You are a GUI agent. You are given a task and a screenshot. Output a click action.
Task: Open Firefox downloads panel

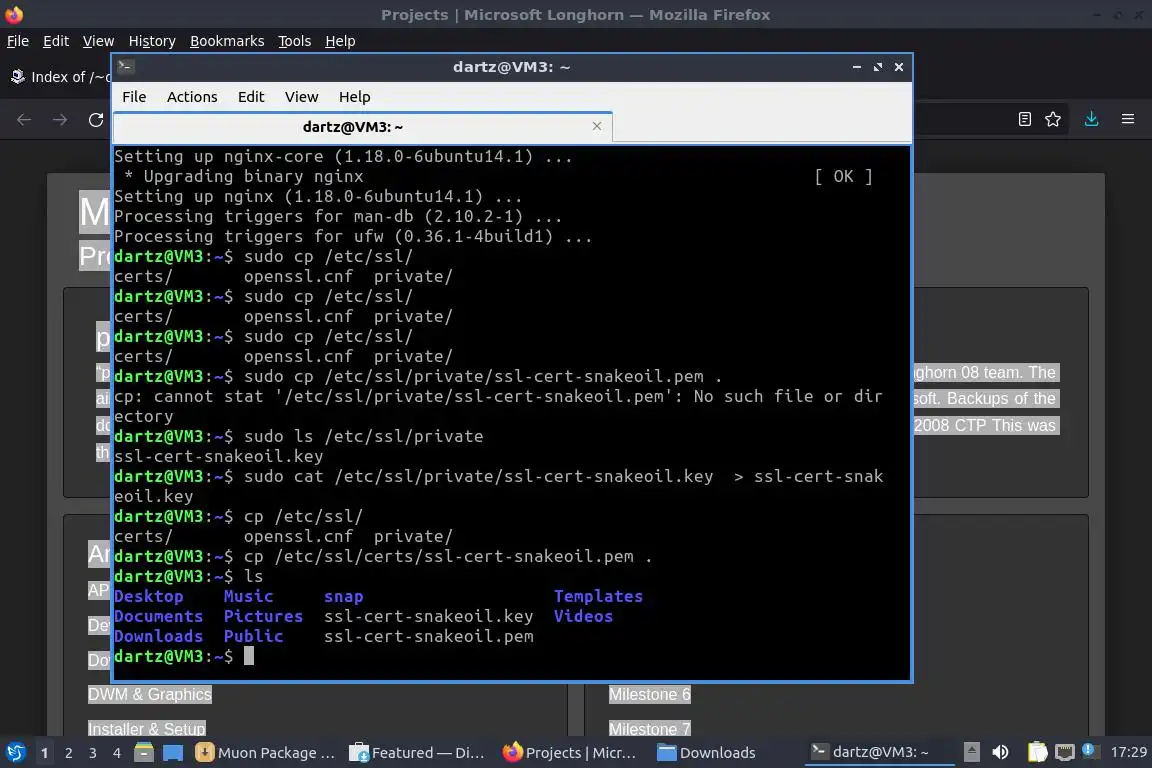click(x=1092, y=119)
